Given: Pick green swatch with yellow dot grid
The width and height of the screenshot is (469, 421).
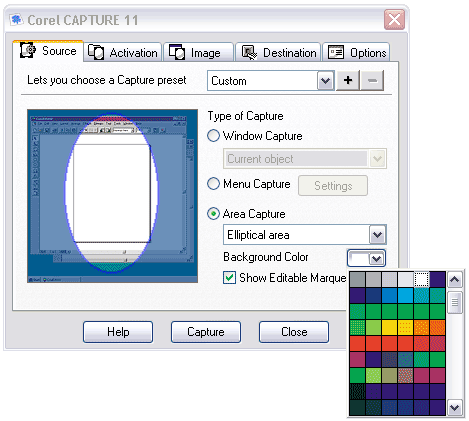Looking at the screenshot, I should [357, 327].
